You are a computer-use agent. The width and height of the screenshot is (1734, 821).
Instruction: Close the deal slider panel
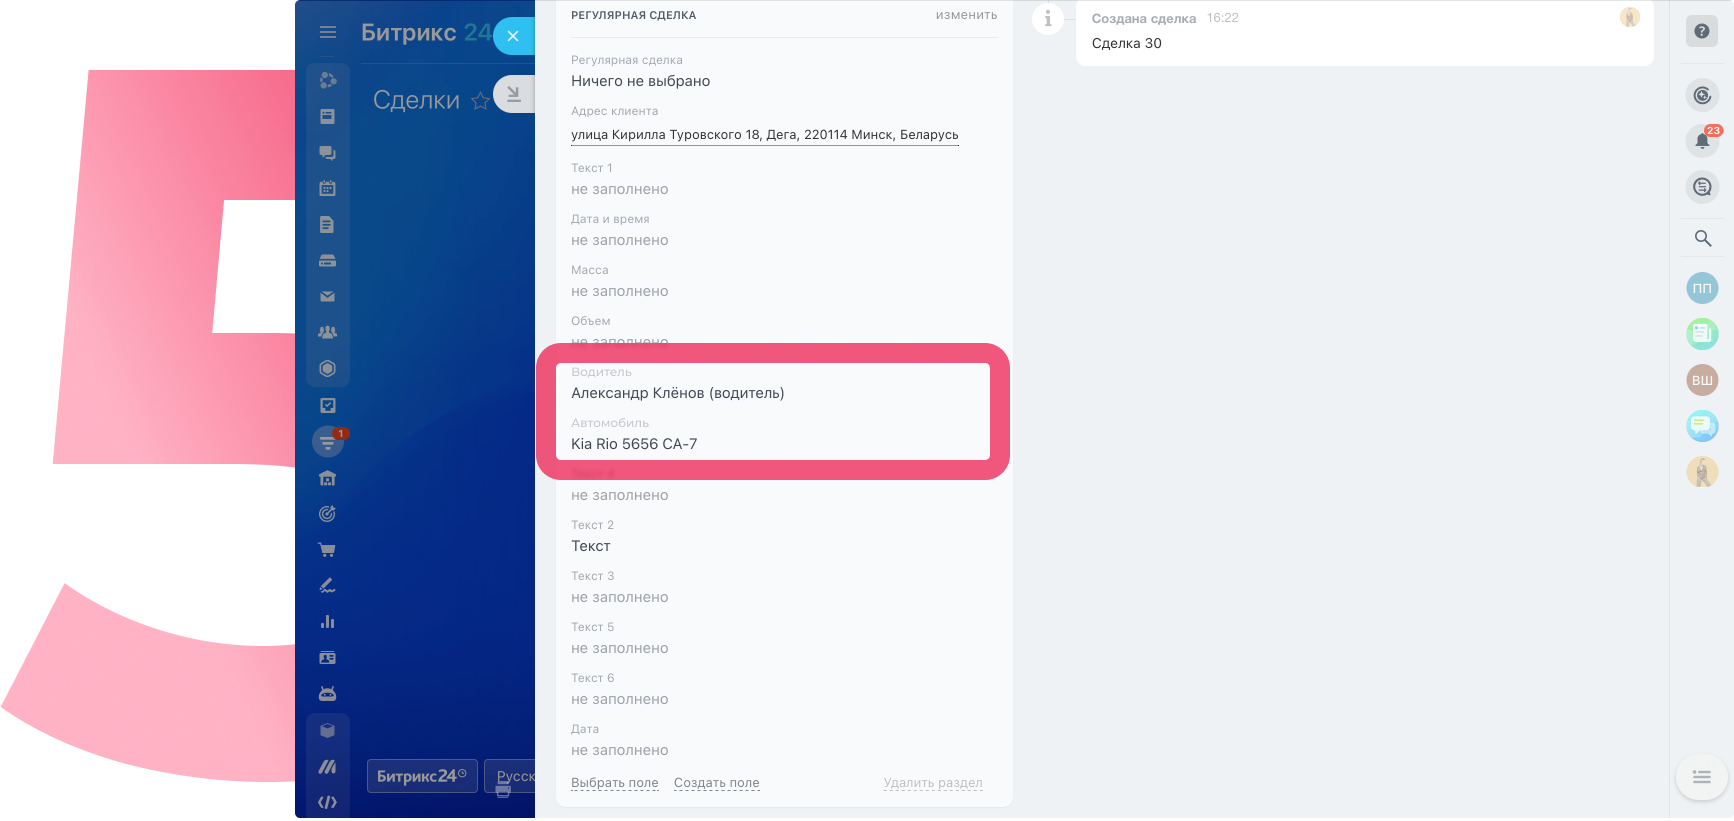pos(513,36)
